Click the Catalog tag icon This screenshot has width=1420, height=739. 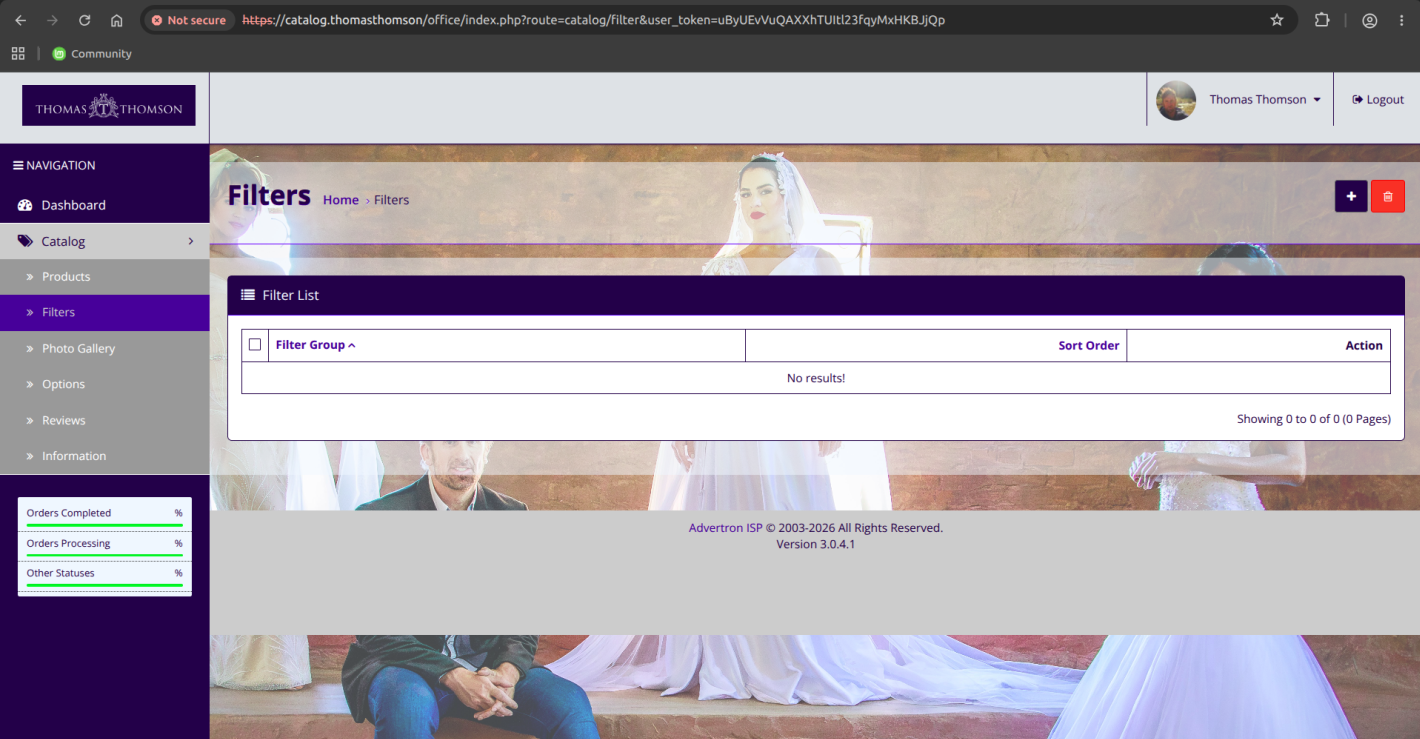click(25, 241)
